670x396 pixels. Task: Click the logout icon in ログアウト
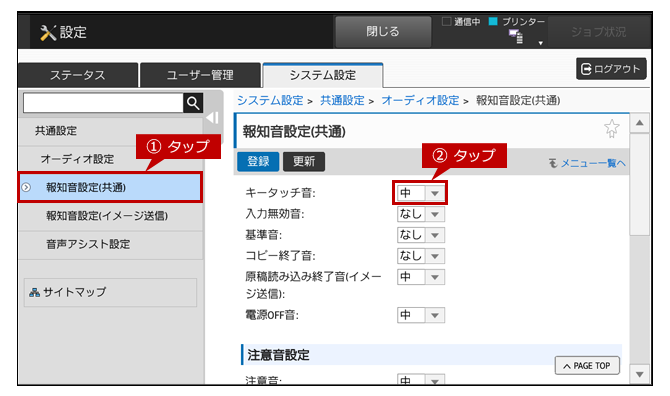(586, 69)
